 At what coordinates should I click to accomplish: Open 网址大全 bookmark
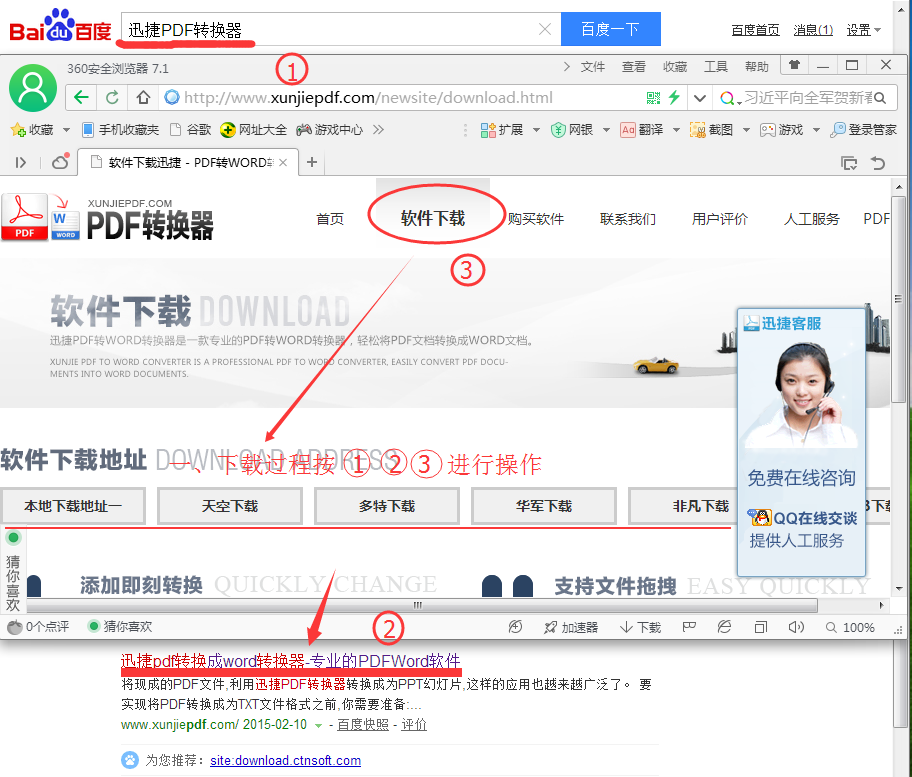point(254,130)
